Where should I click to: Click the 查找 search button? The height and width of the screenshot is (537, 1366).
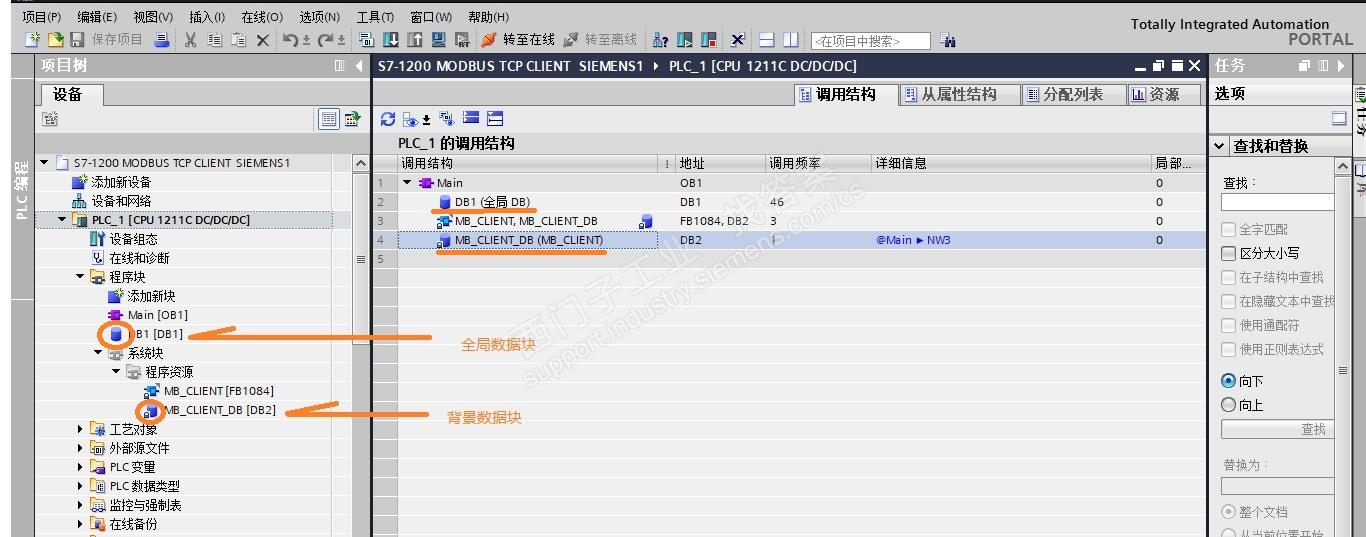tap(1277, 429)
